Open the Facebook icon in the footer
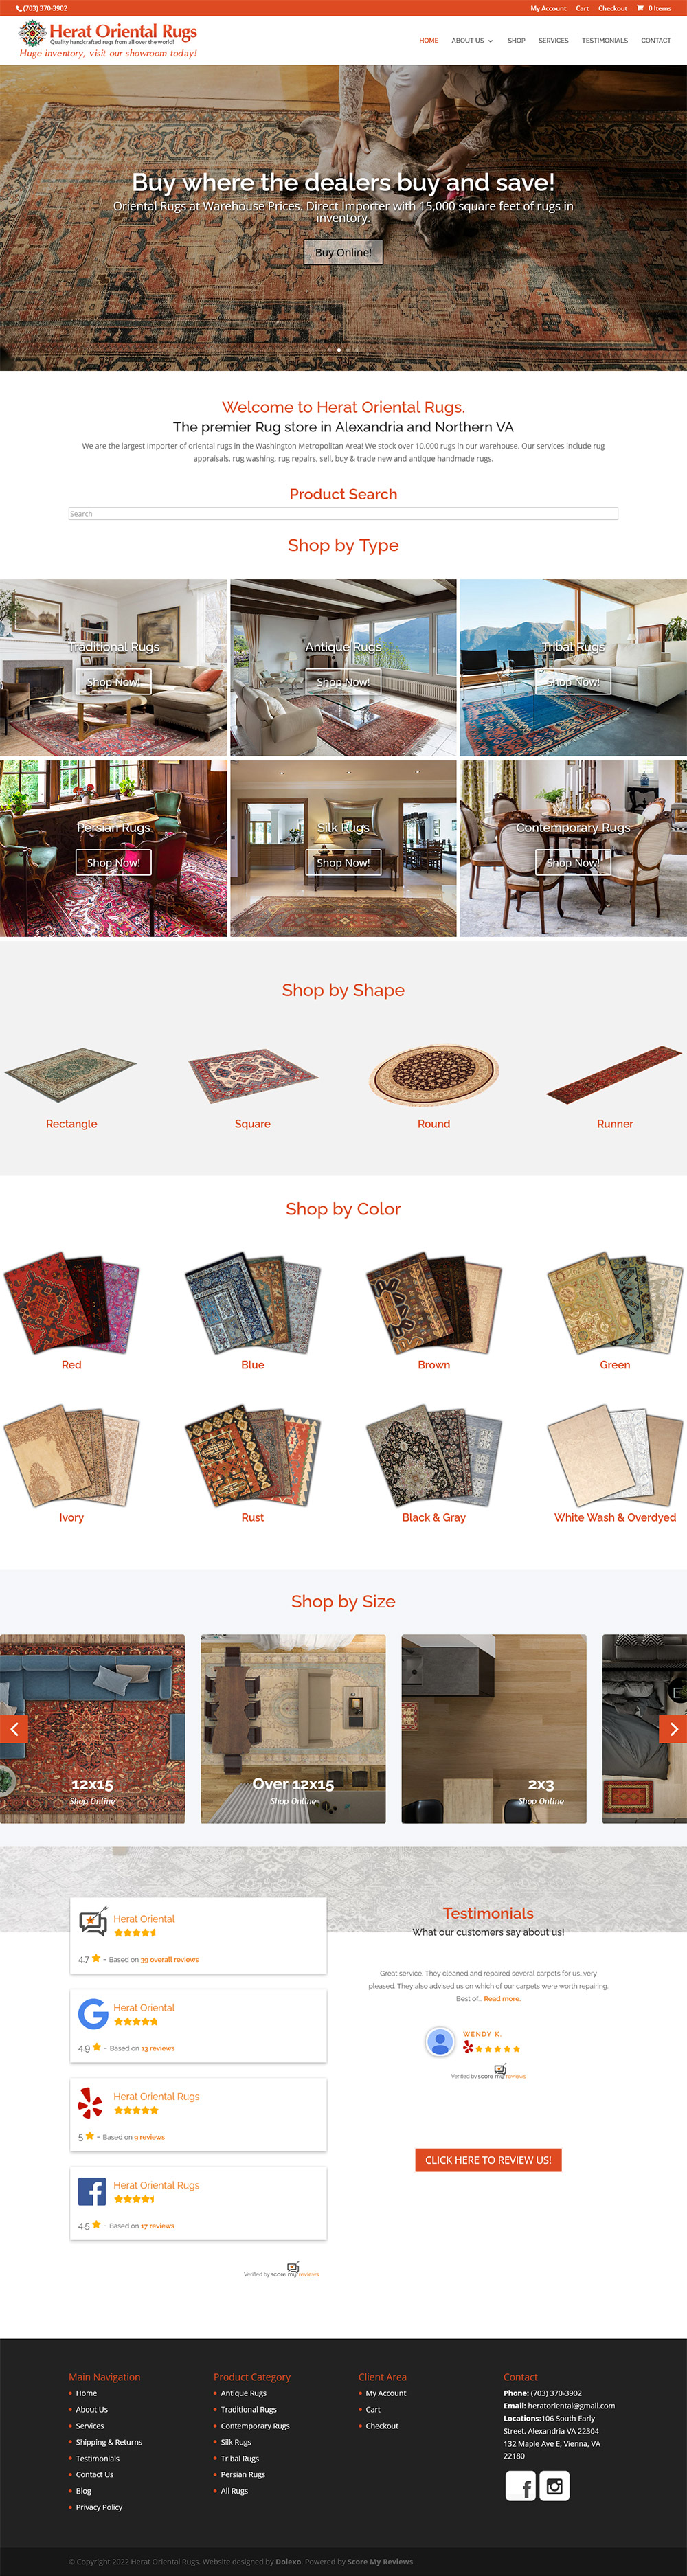The height and width of the screenshot is (2576, 687). point(521,2486)
